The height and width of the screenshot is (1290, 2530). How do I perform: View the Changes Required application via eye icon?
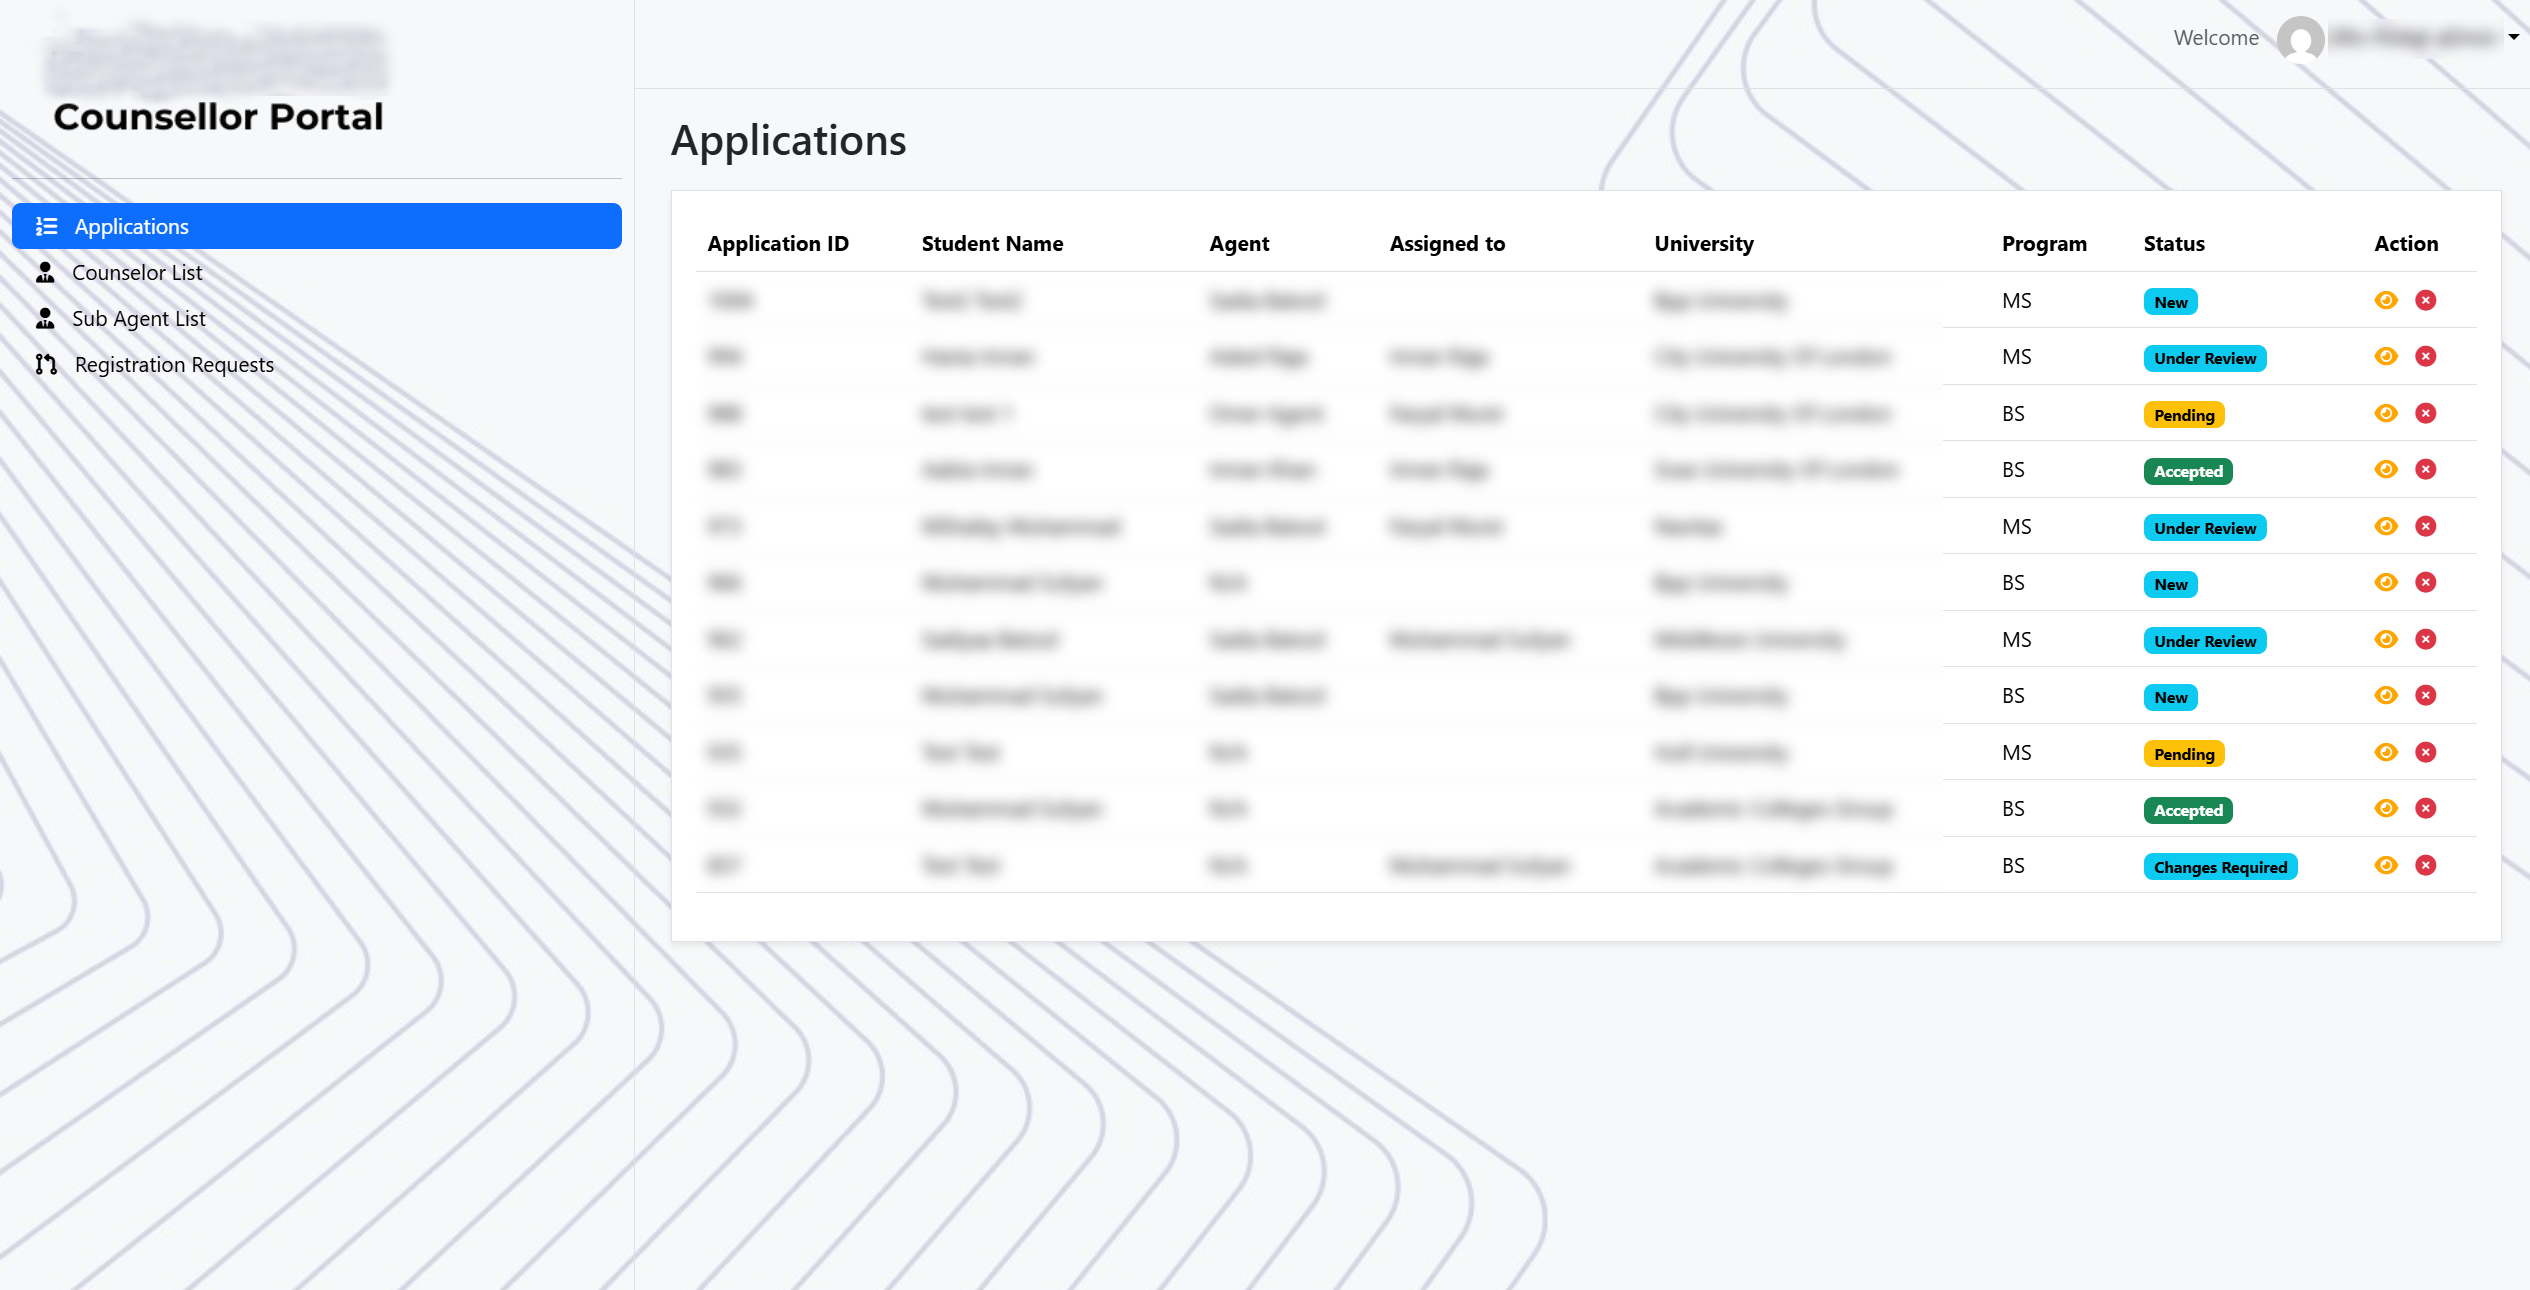pos(2386,865)
